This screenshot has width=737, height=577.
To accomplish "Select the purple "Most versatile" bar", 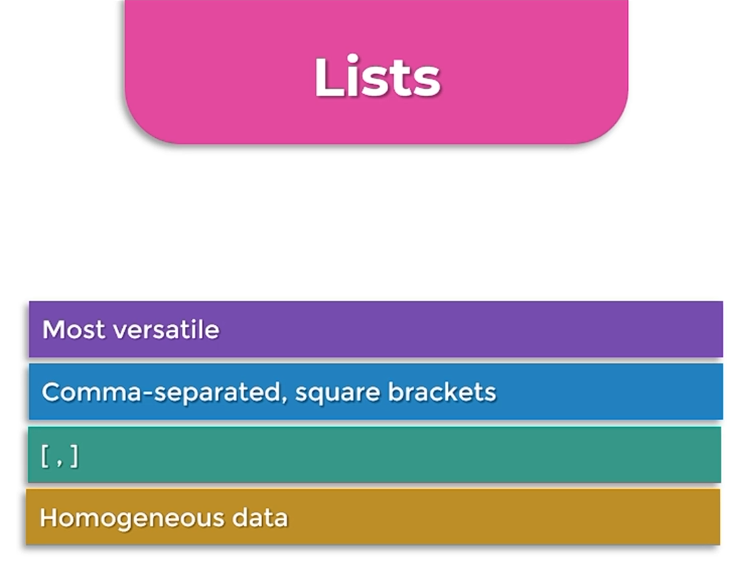I will click(500, 329).
